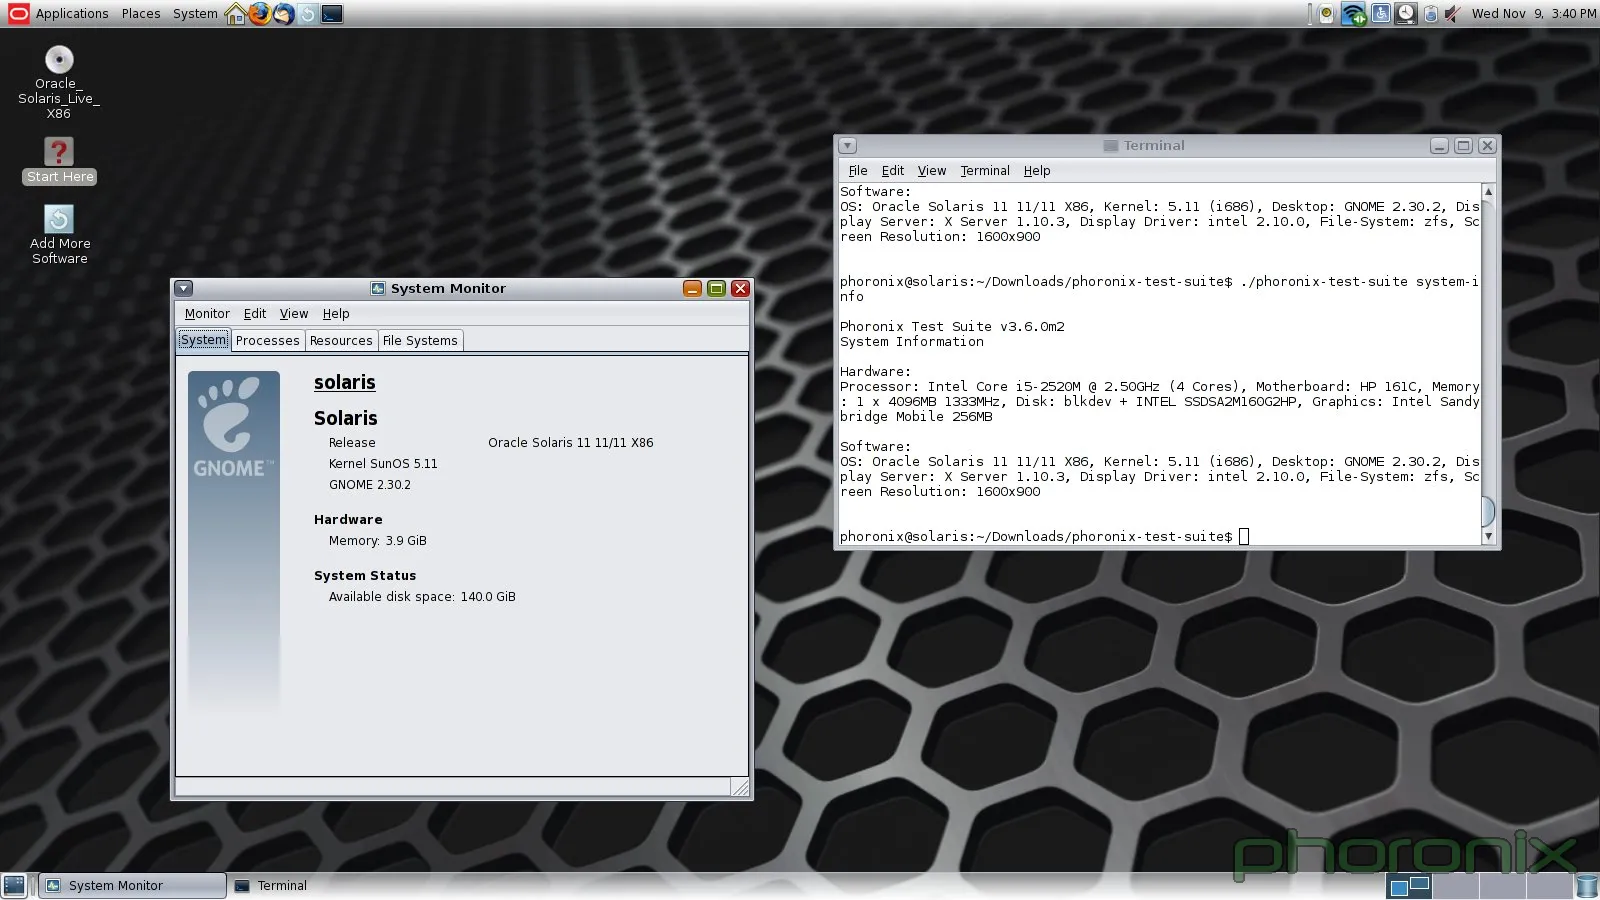Open the File menu in Terminal
The image size is (1600, 900).
click(x=858, y=170)
